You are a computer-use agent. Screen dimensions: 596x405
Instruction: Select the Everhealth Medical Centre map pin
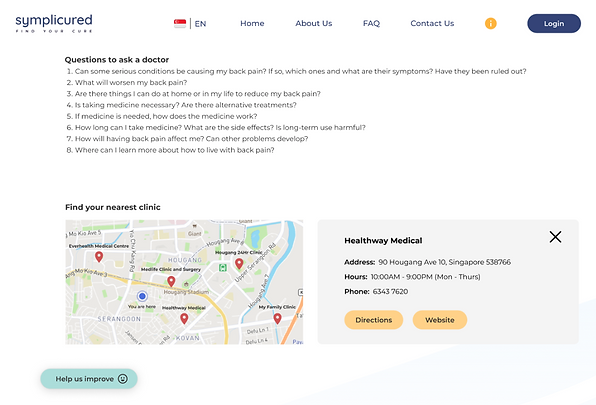pyautogui.click(x=99, y=256)
